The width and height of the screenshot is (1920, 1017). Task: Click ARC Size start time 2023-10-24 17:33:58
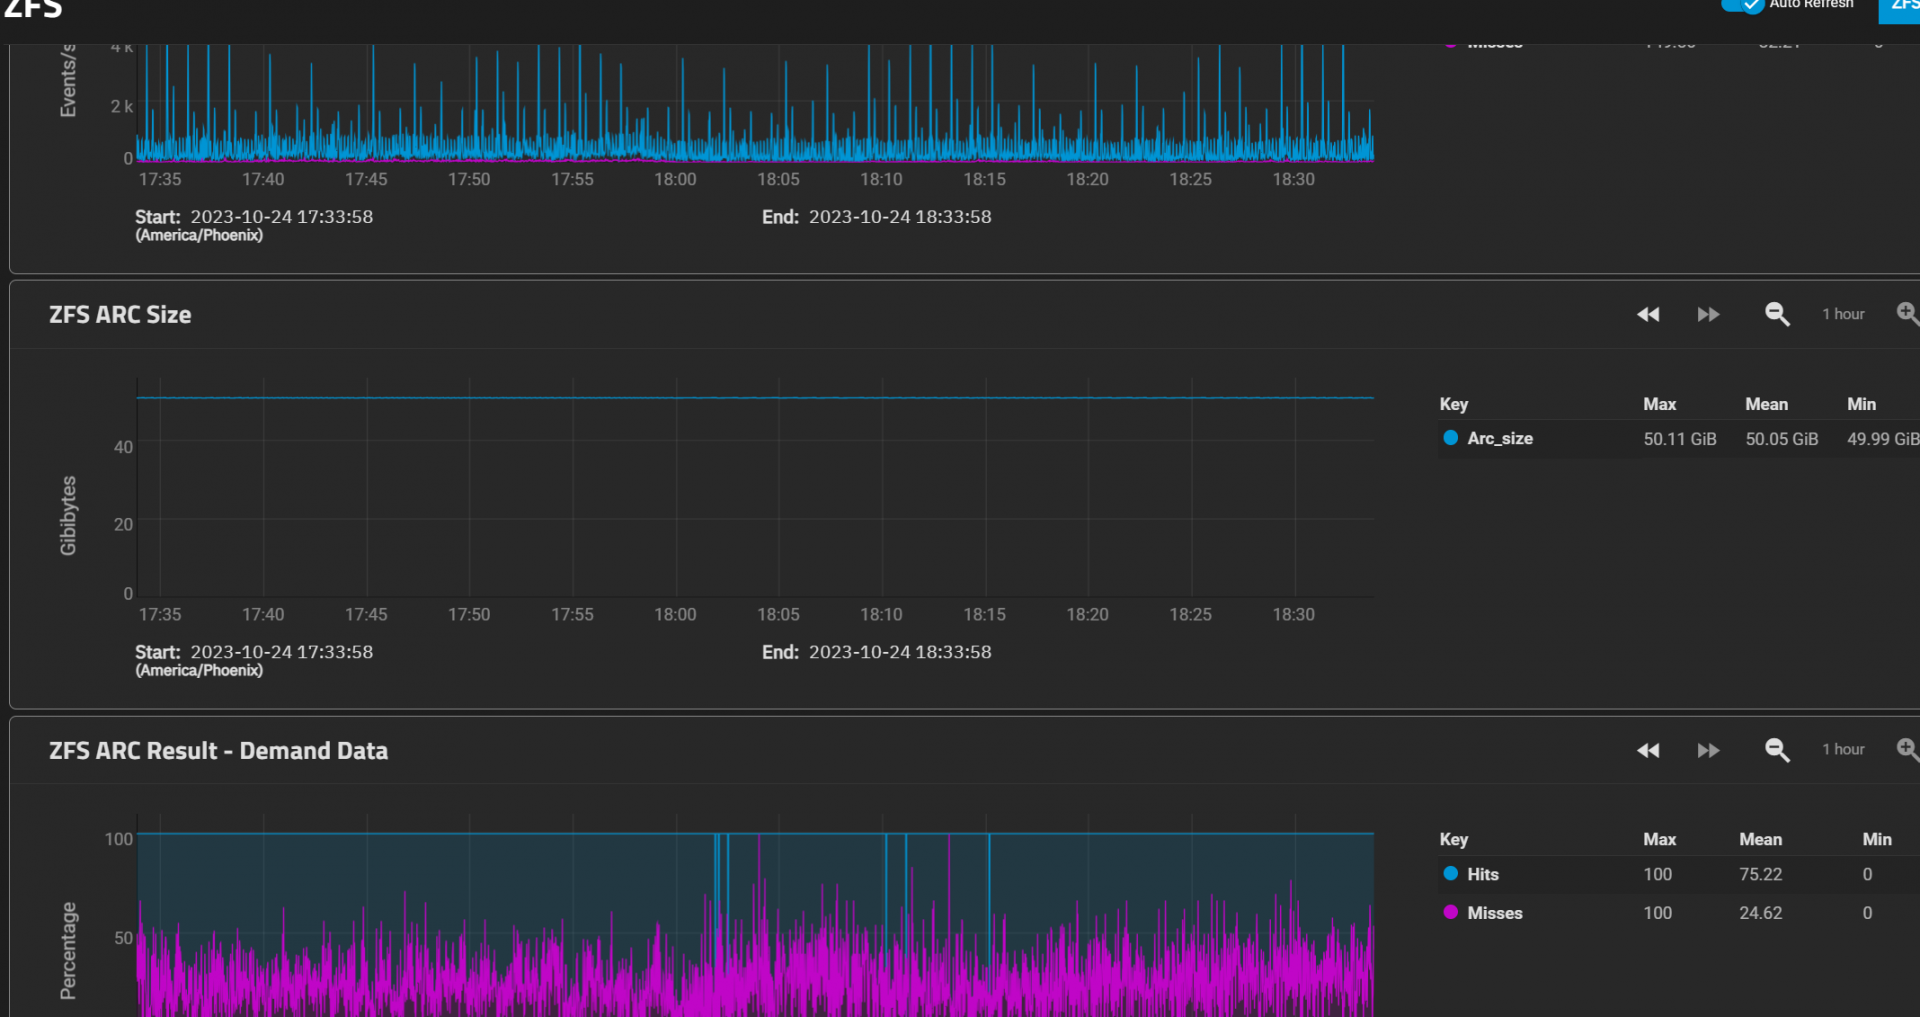(282, 652)
